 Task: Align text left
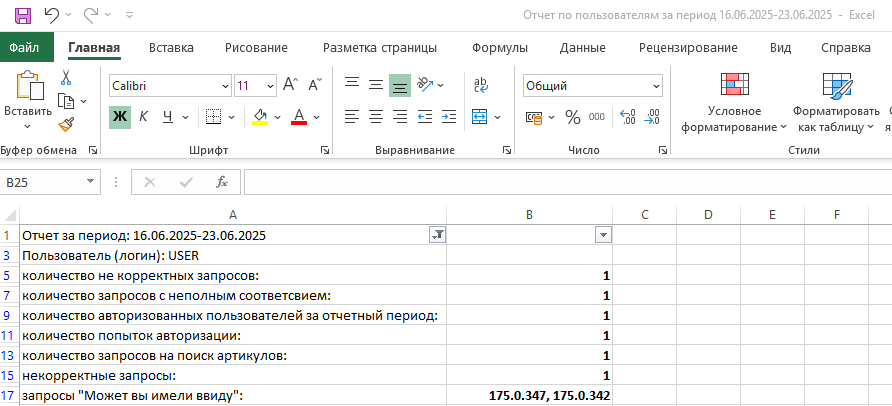click(x=352, y=117)
